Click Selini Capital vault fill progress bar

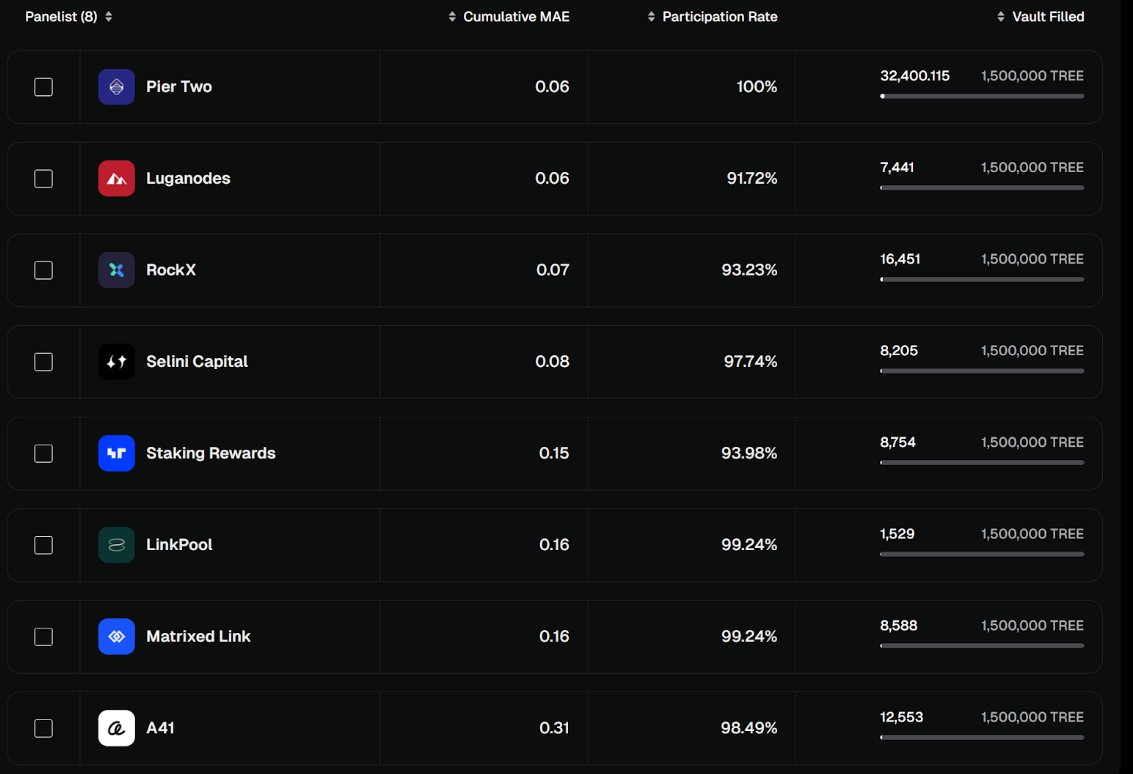982,371
